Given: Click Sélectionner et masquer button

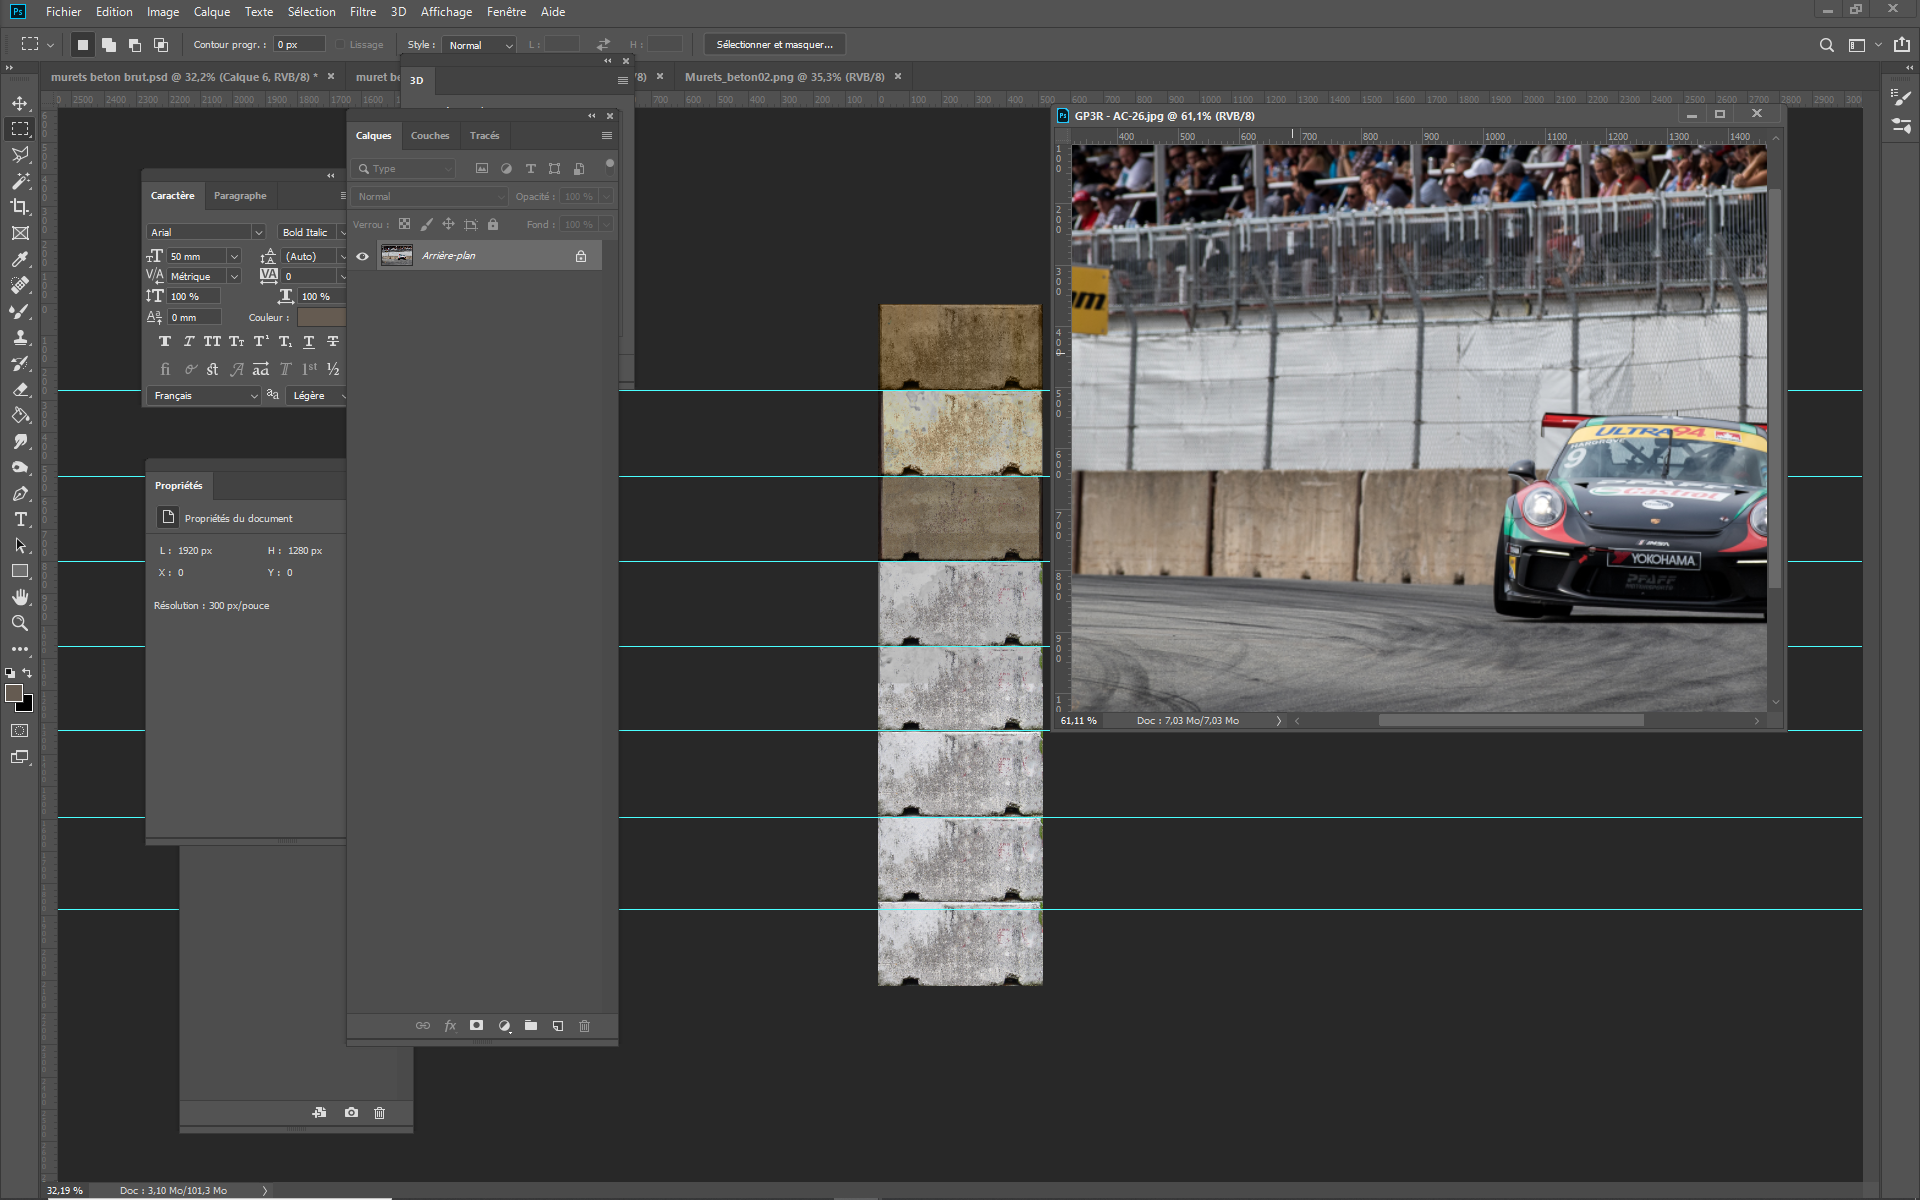Looking at the screenshot, I should click(775, 45).
